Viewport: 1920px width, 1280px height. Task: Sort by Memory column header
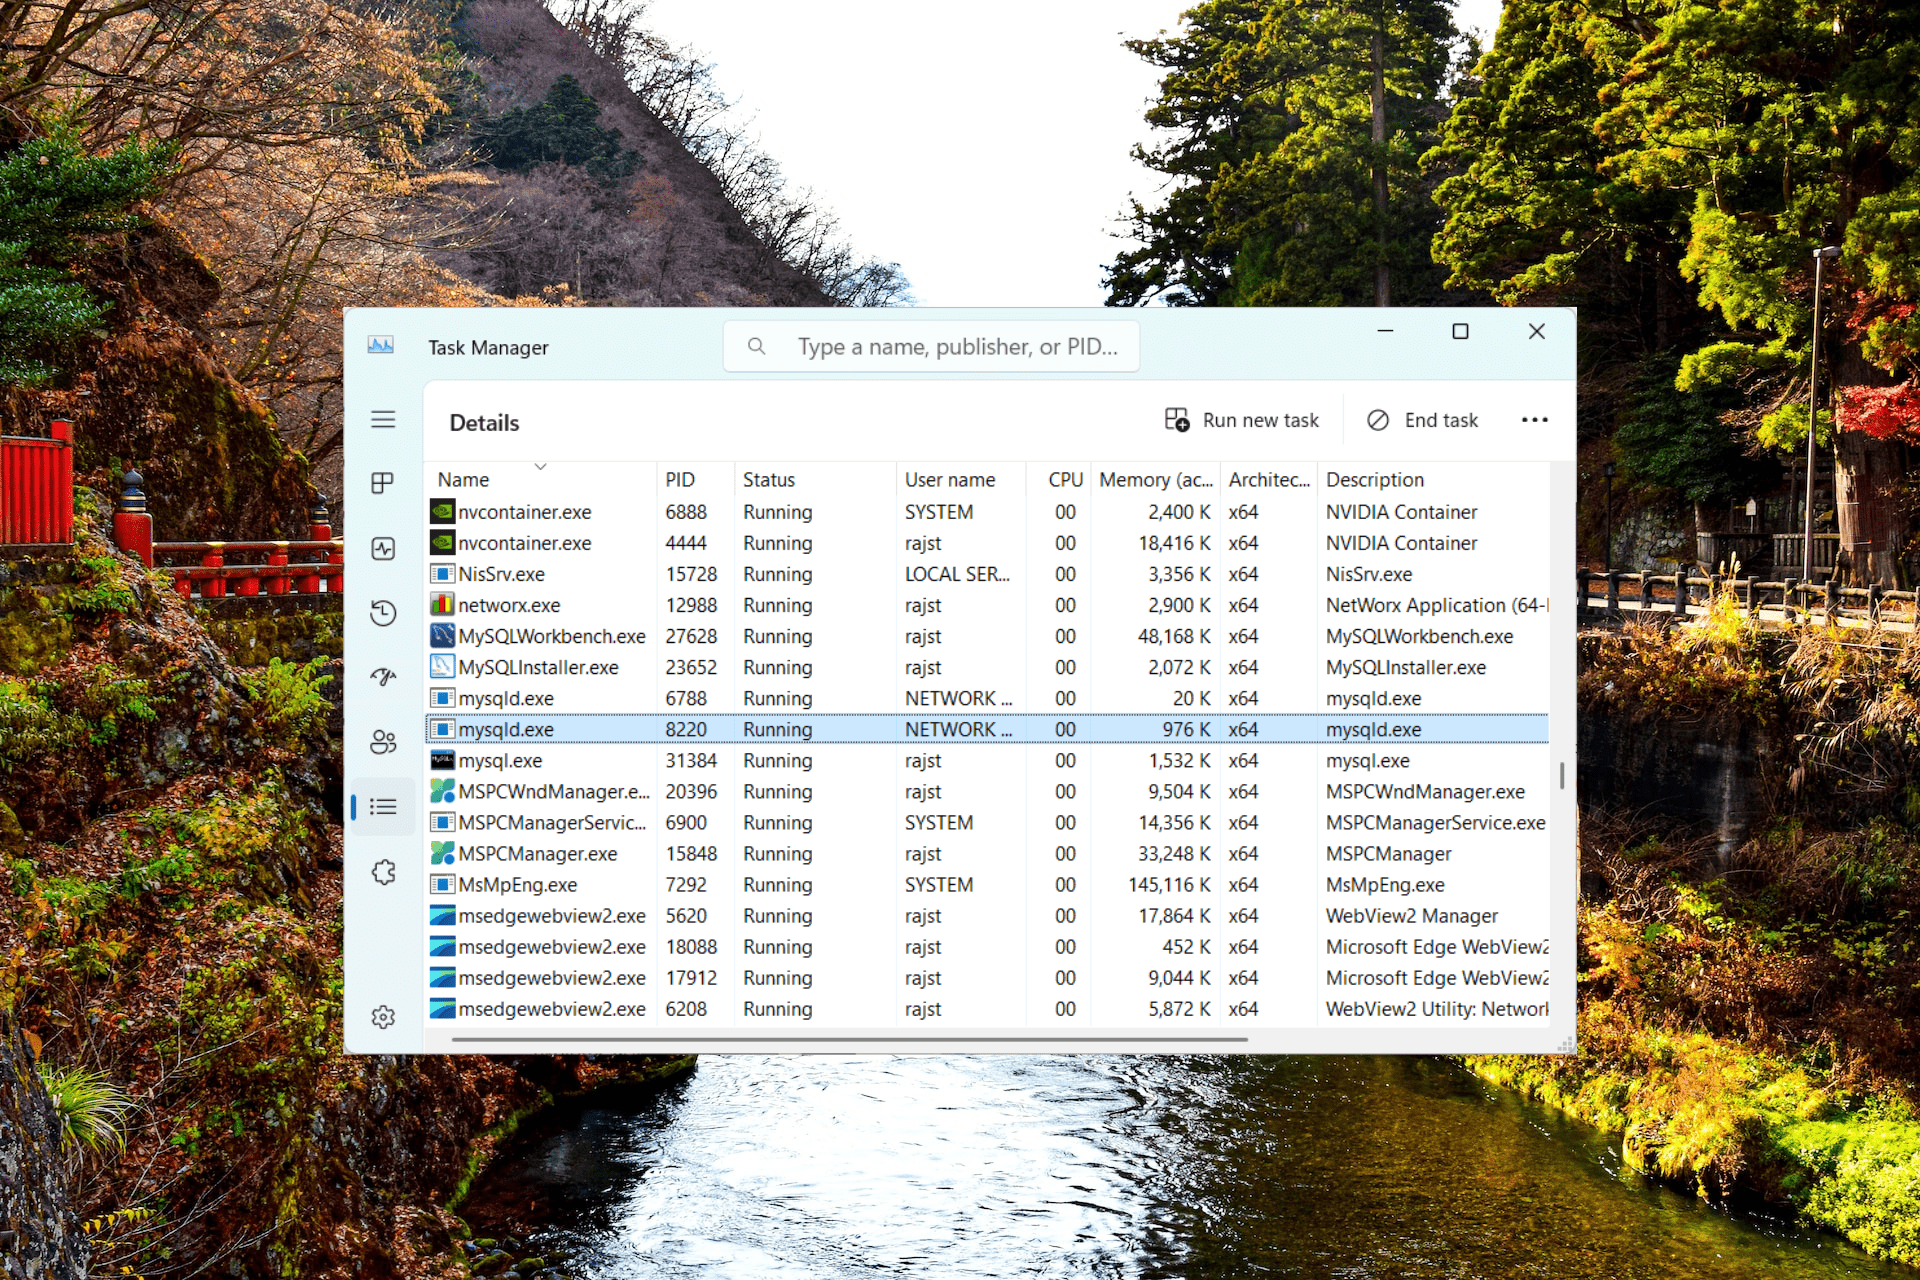click(1155, 480)
